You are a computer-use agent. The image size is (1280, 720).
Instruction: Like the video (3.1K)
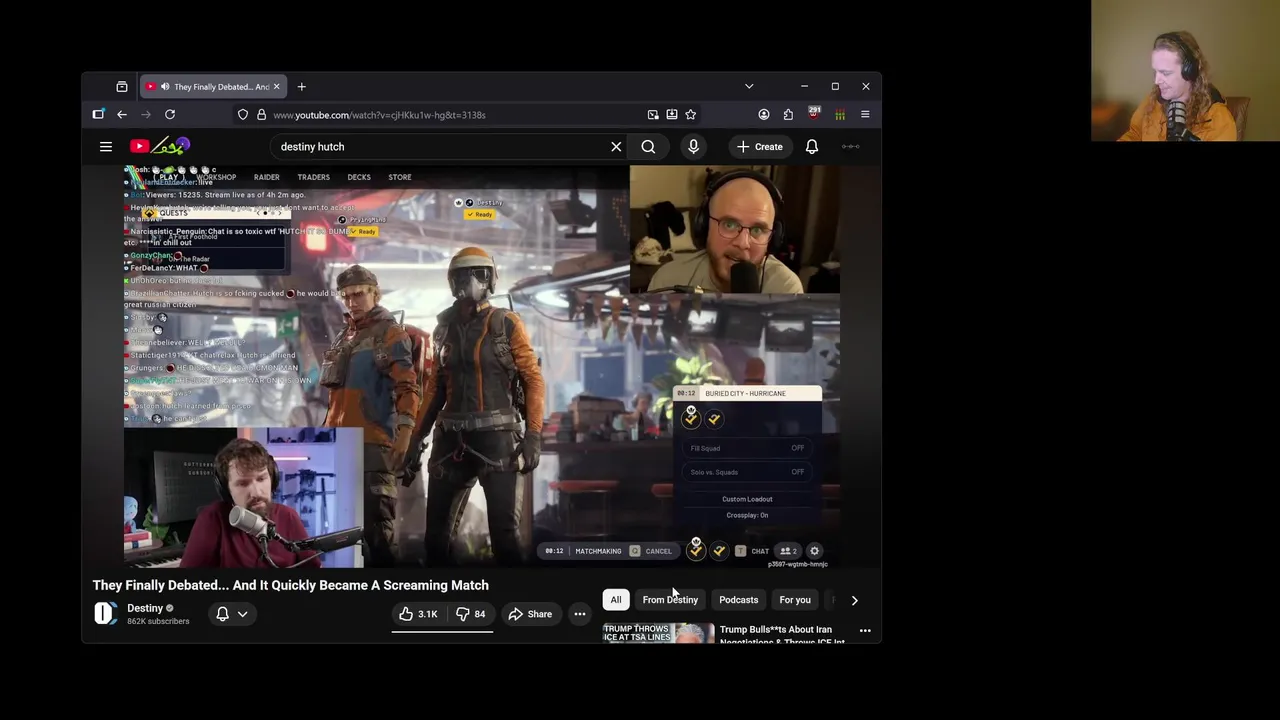[x=418, y=614]
